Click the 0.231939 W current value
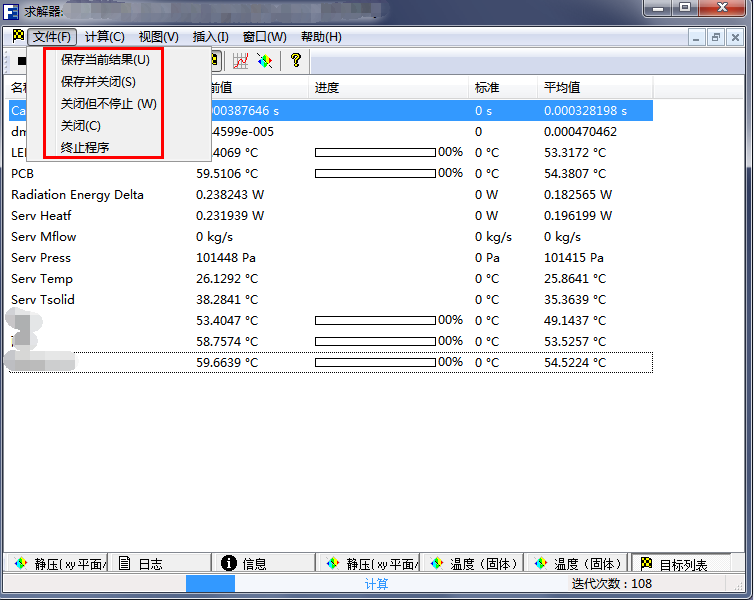This screenshot has width=754, height=600. coord(230,216)
